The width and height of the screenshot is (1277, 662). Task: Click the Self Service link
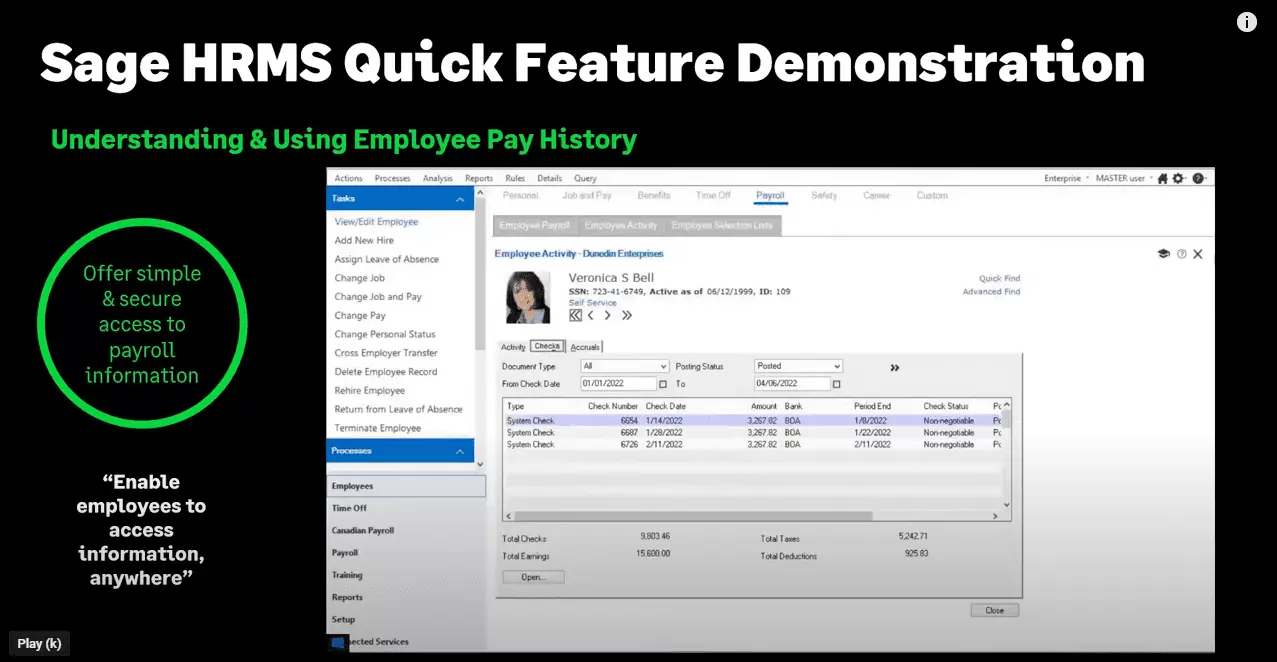point(592,302)
